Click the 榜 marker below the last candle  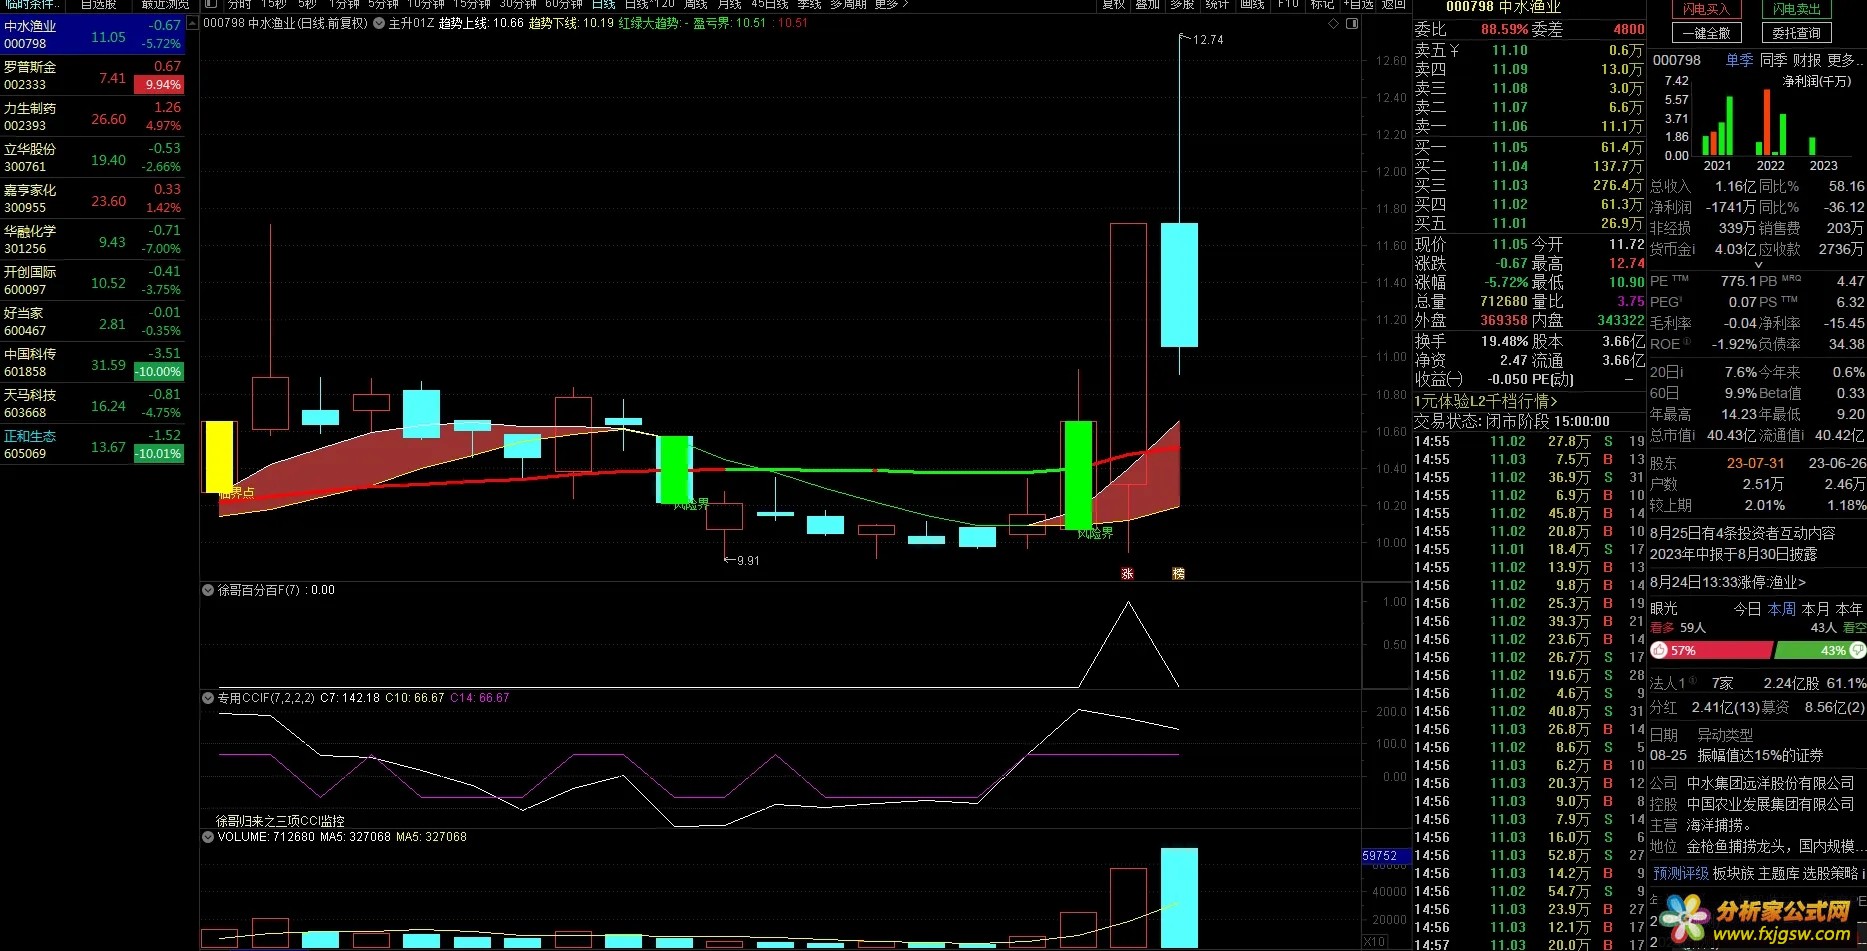1178,574
